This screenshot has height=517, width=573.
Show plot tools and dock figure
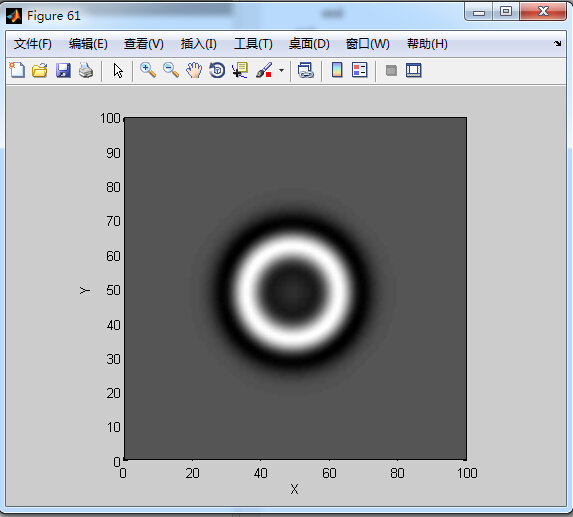click(x=414, y=71)
